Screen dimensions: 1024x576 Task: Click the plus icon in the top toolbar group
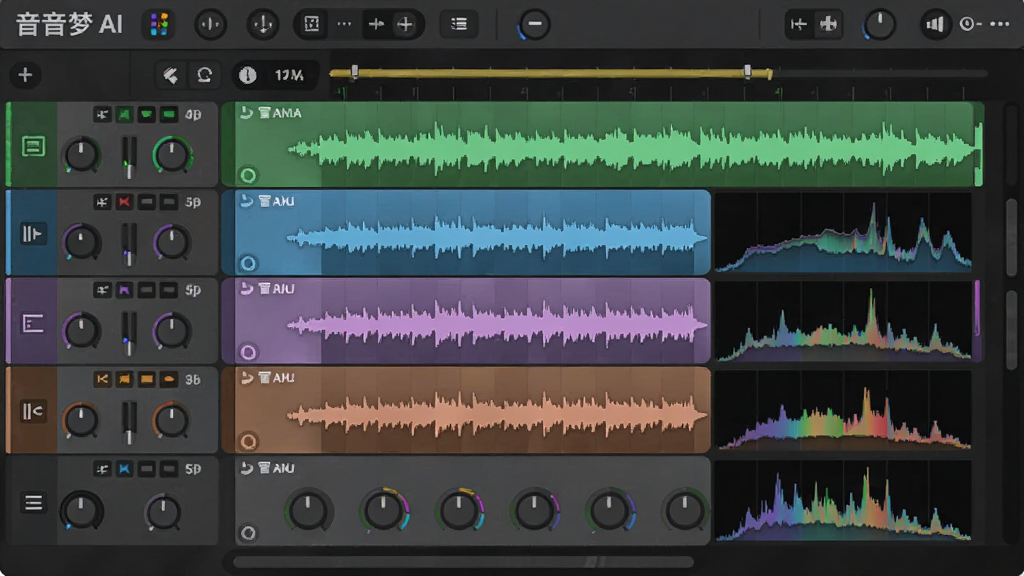pos(405,25)
